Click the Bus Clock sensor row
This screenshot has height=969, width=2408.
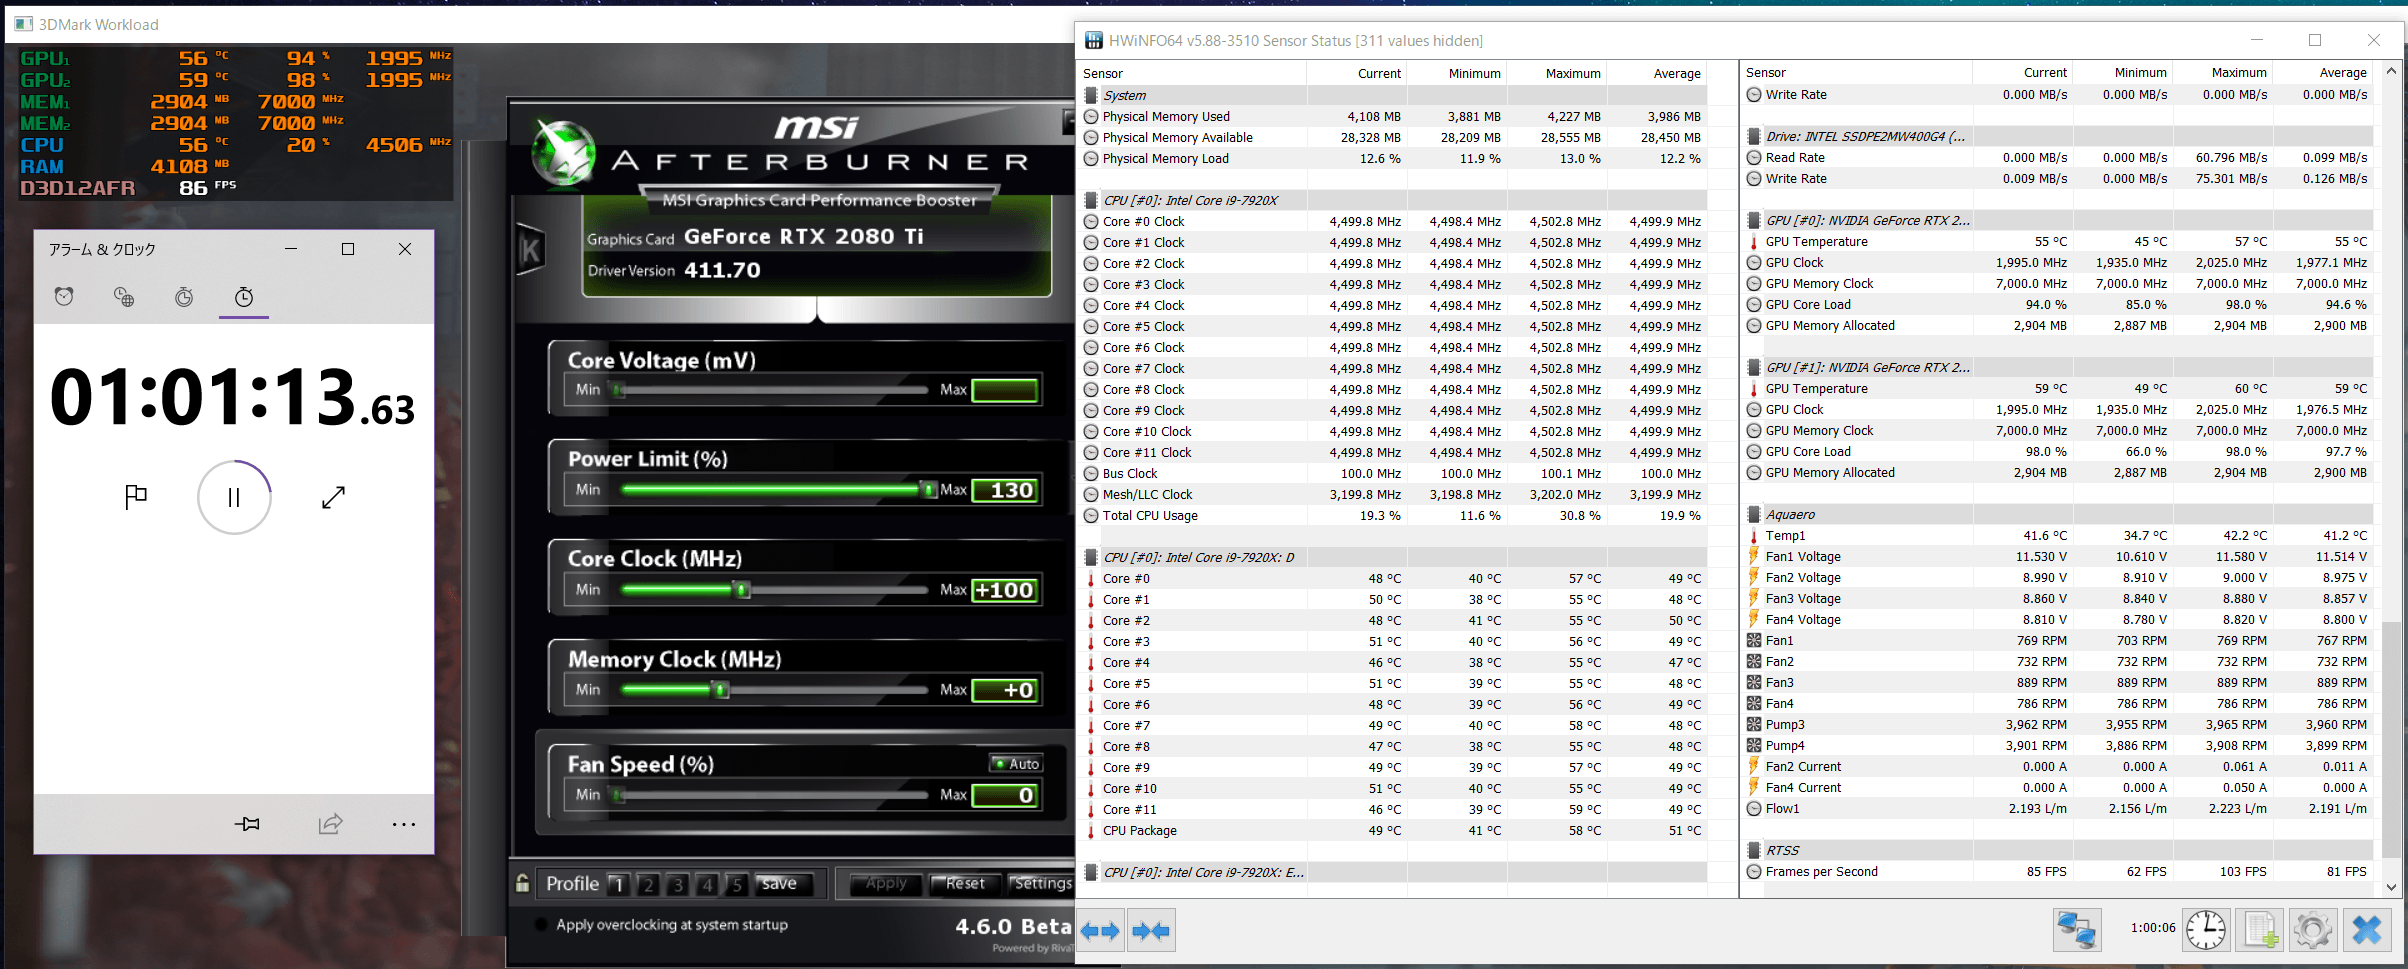[1394, 473]
